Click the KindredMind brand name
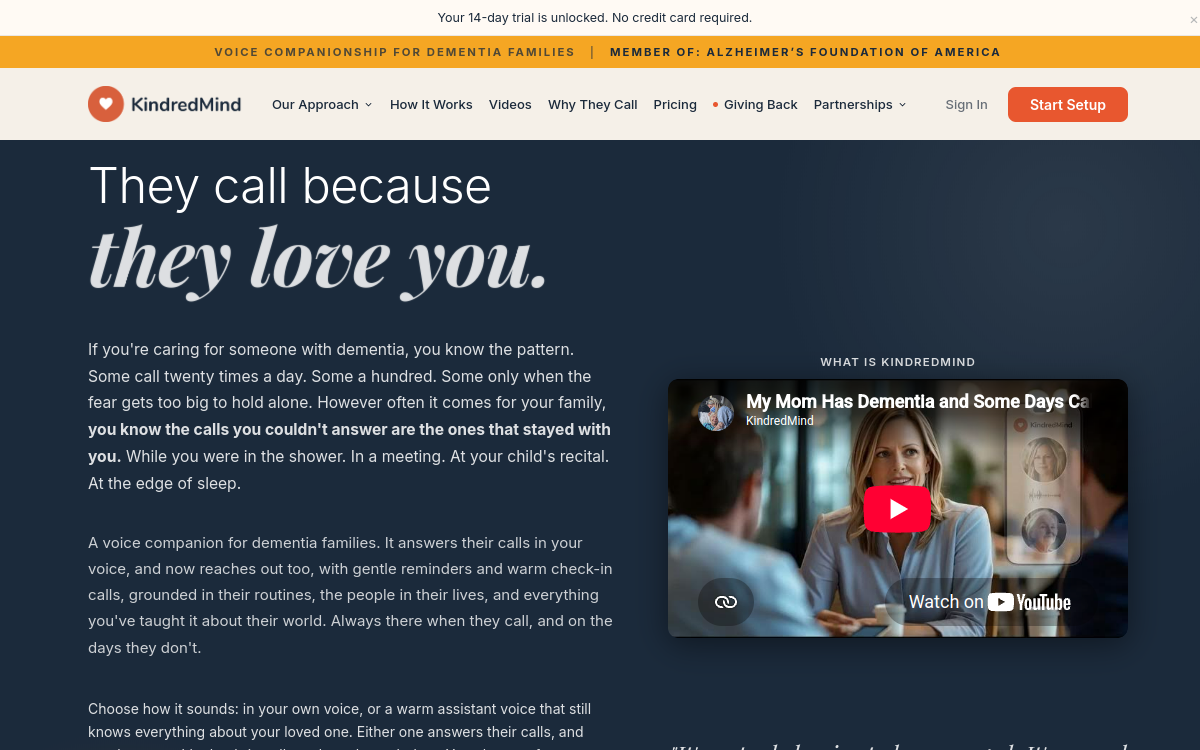 186,104
